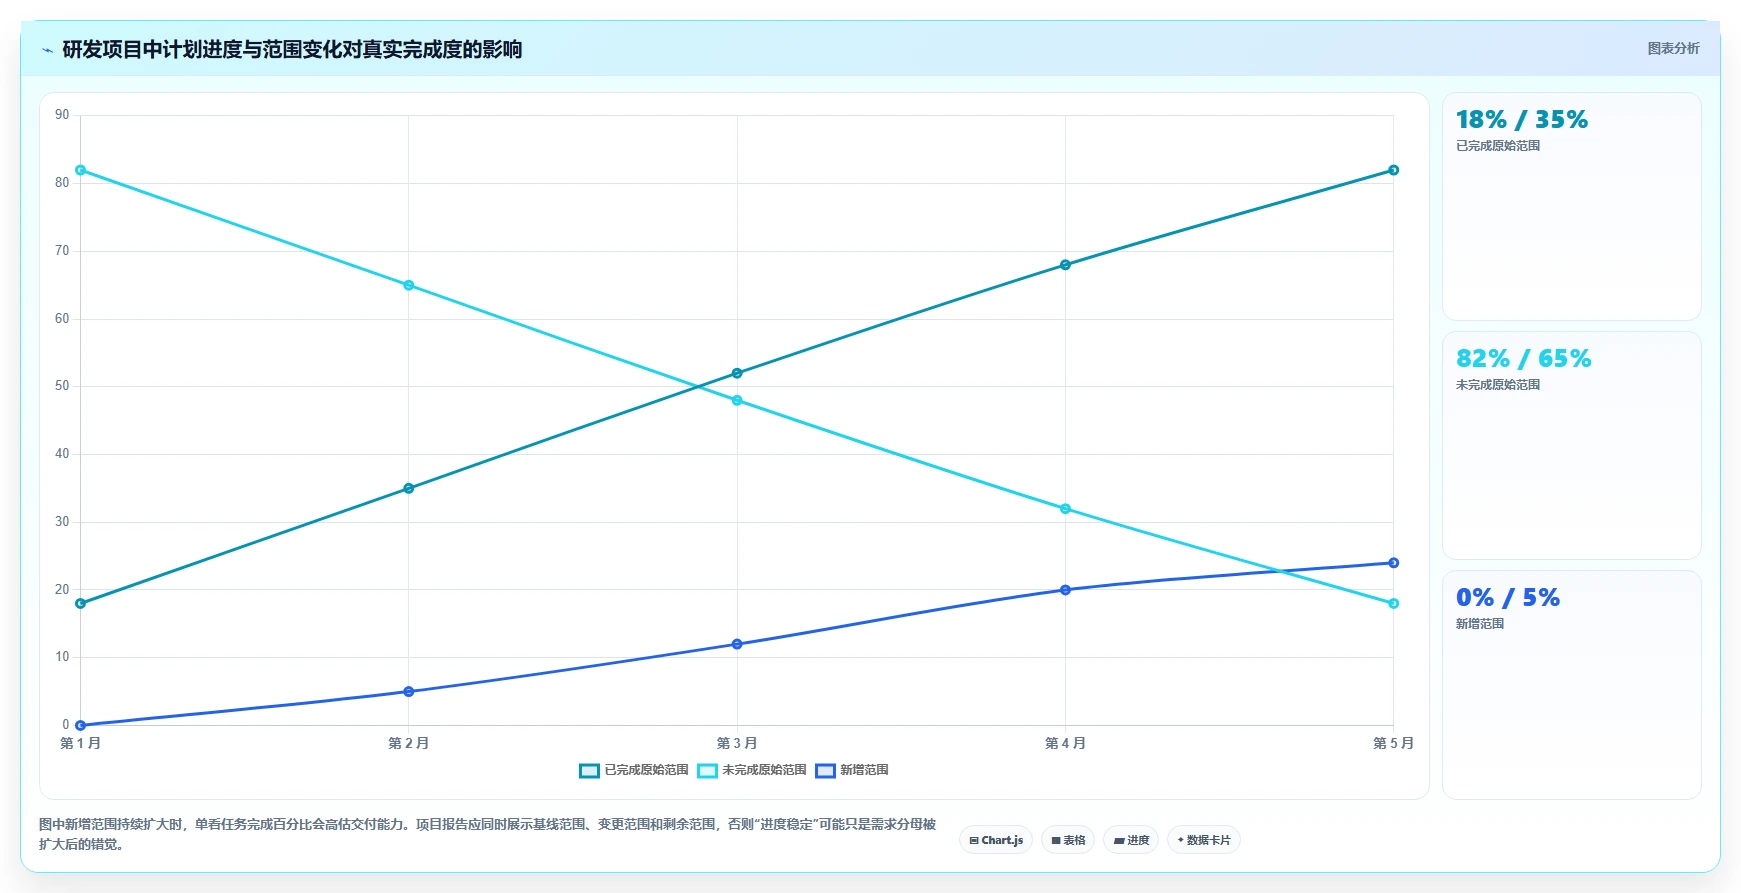Click the 未完成原始范围 data point at 第 4 月
This screenshot has height=893, width=1741.
coord(1065,509)
